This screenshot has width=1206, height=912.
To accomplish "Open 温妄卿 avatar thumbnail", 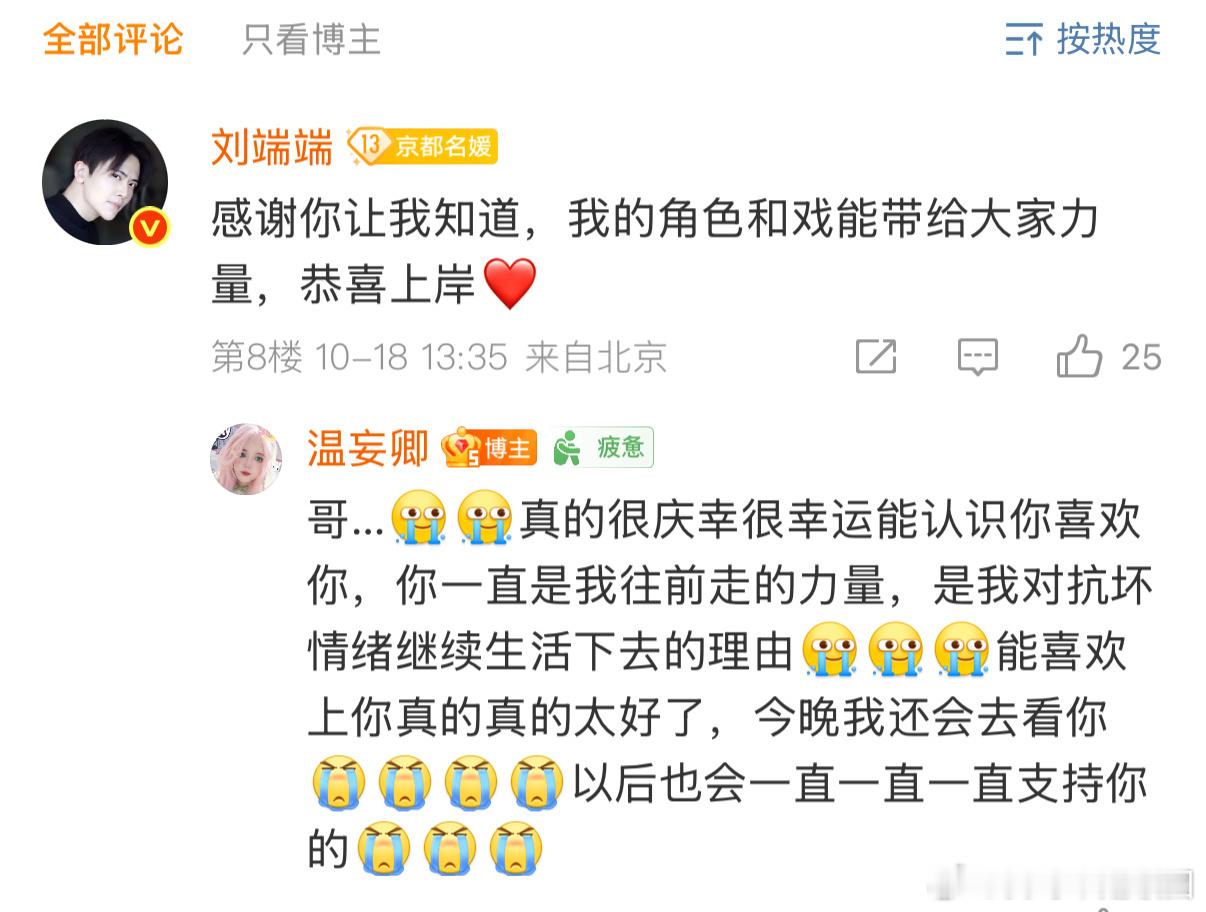I will [246, 458].
